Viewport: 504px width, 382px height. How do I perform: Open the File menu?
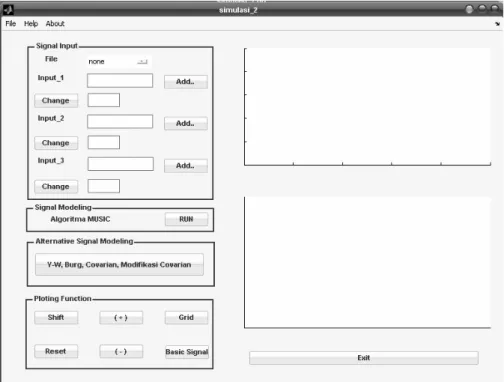pyautogui.click(x=11, y=24)
